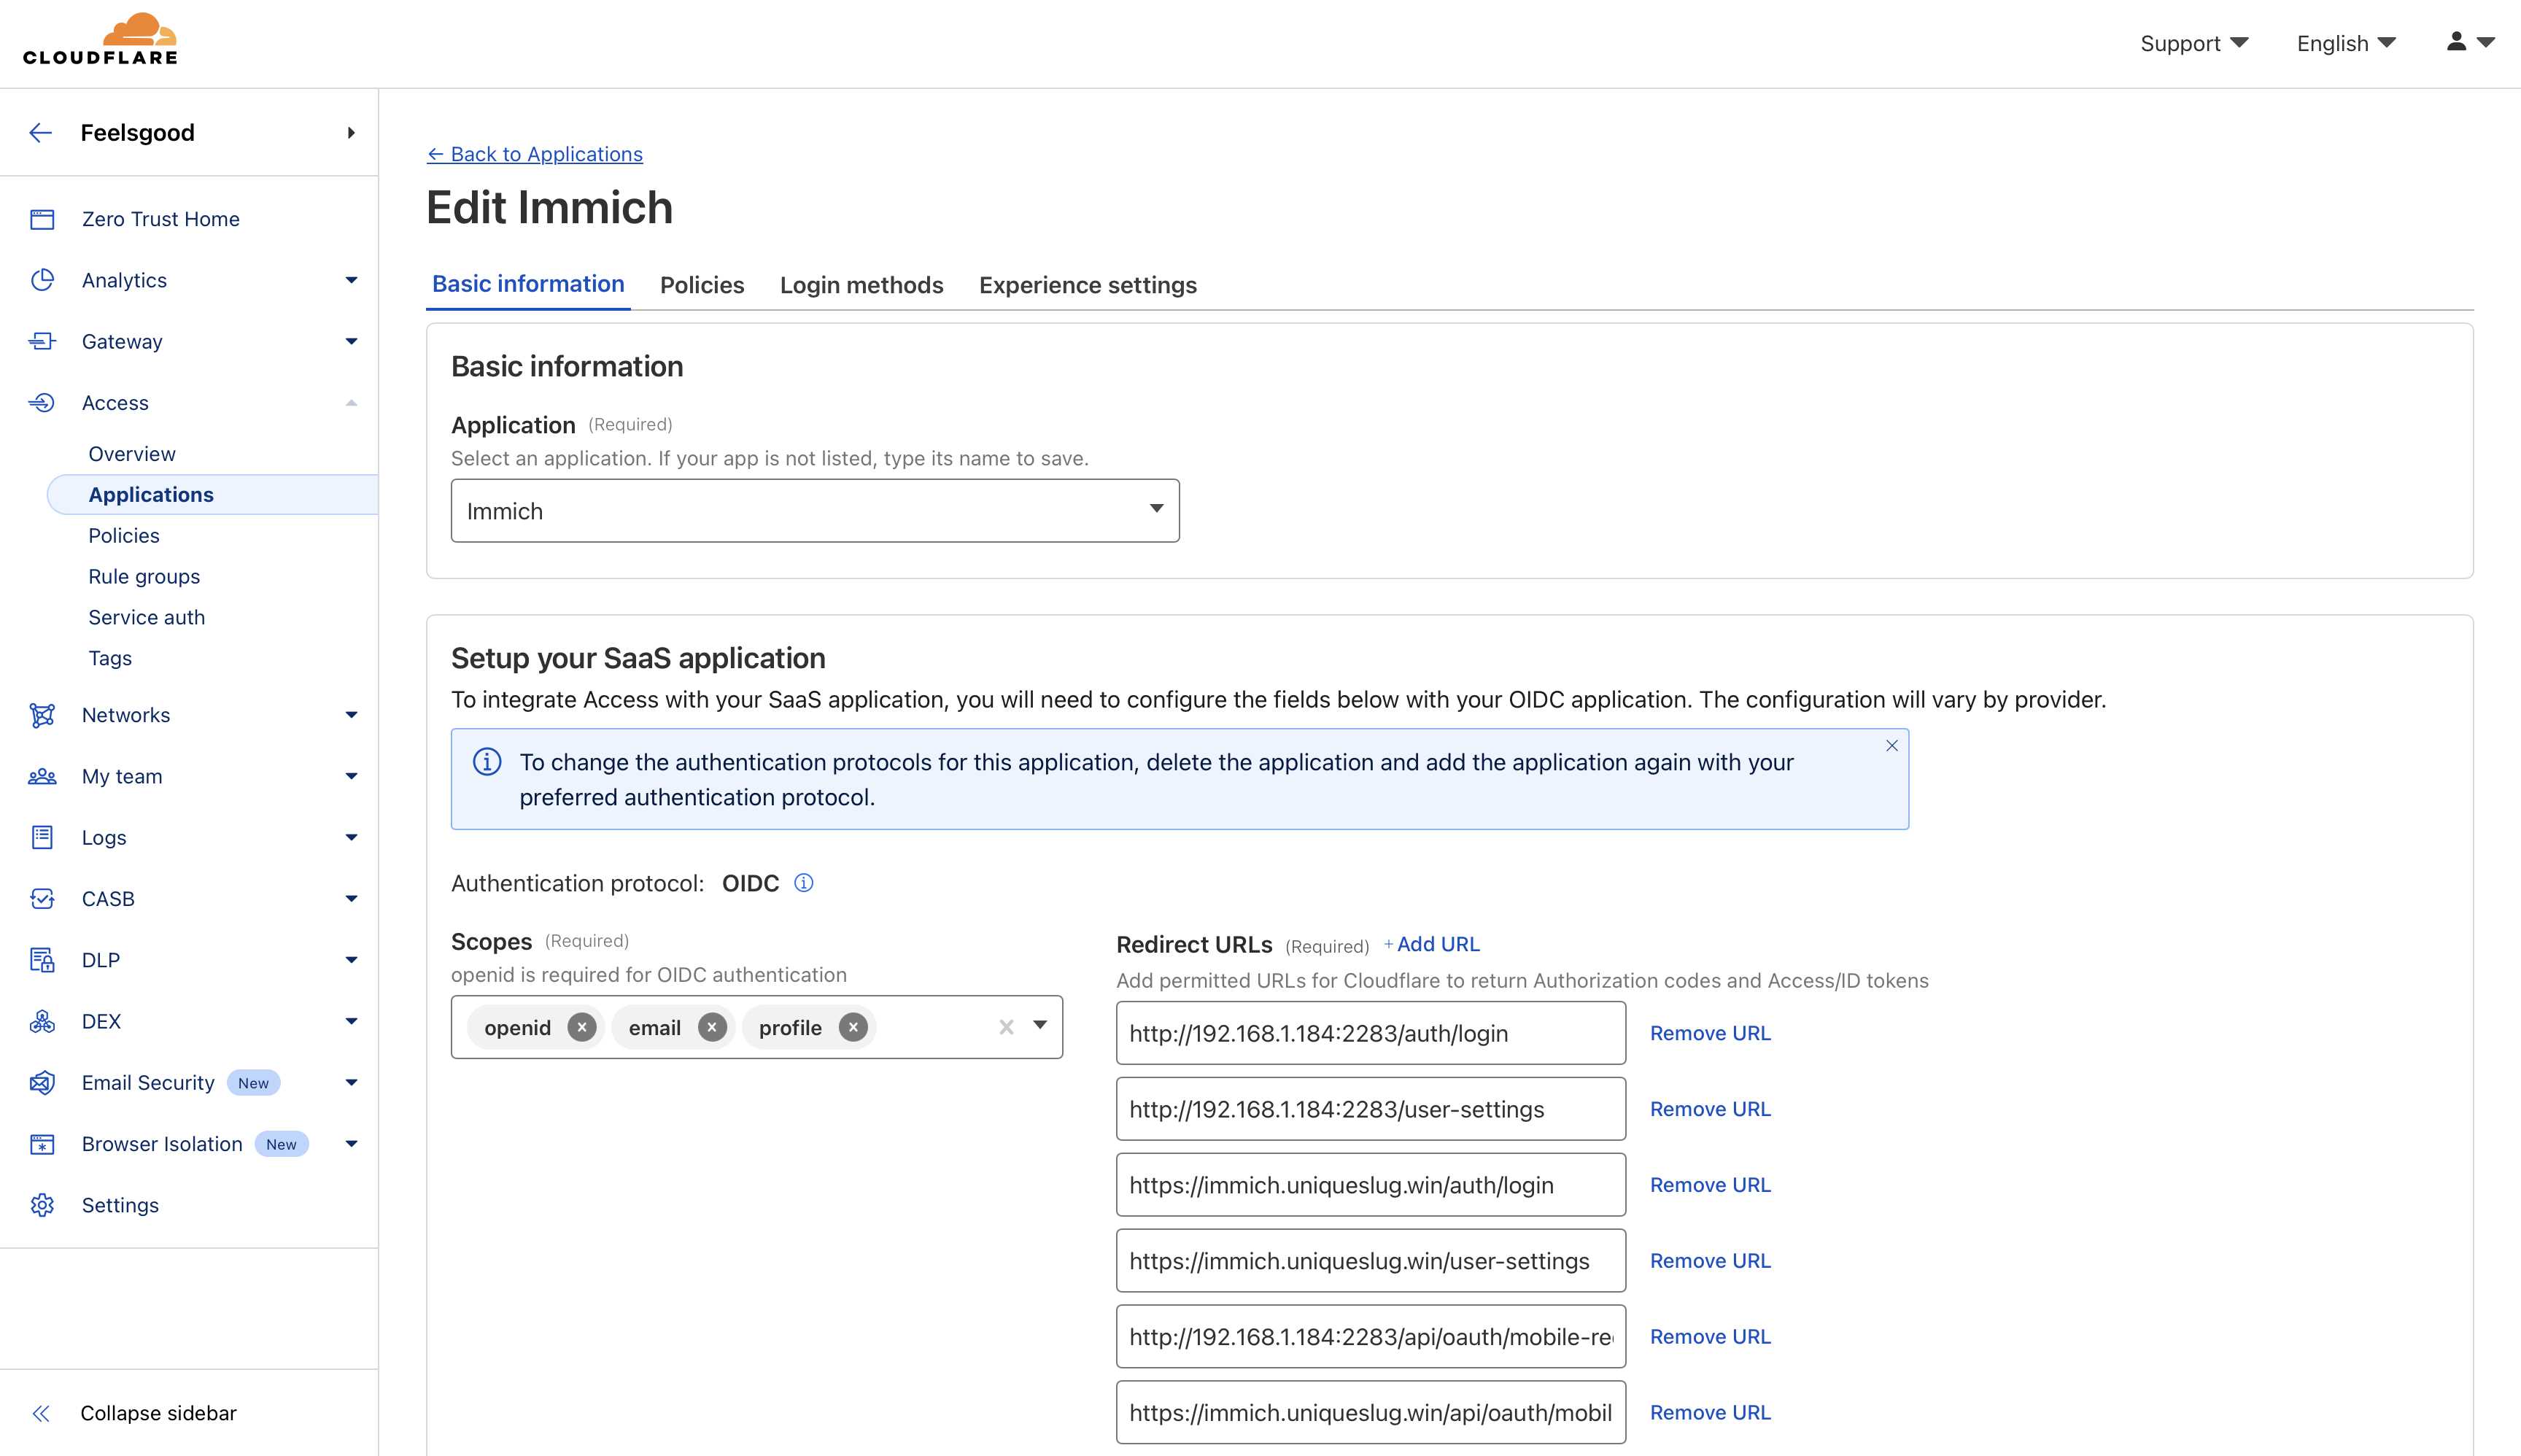Collapse the Access menu chevron
This screenshot has height=1456, width=2521.
351,403
